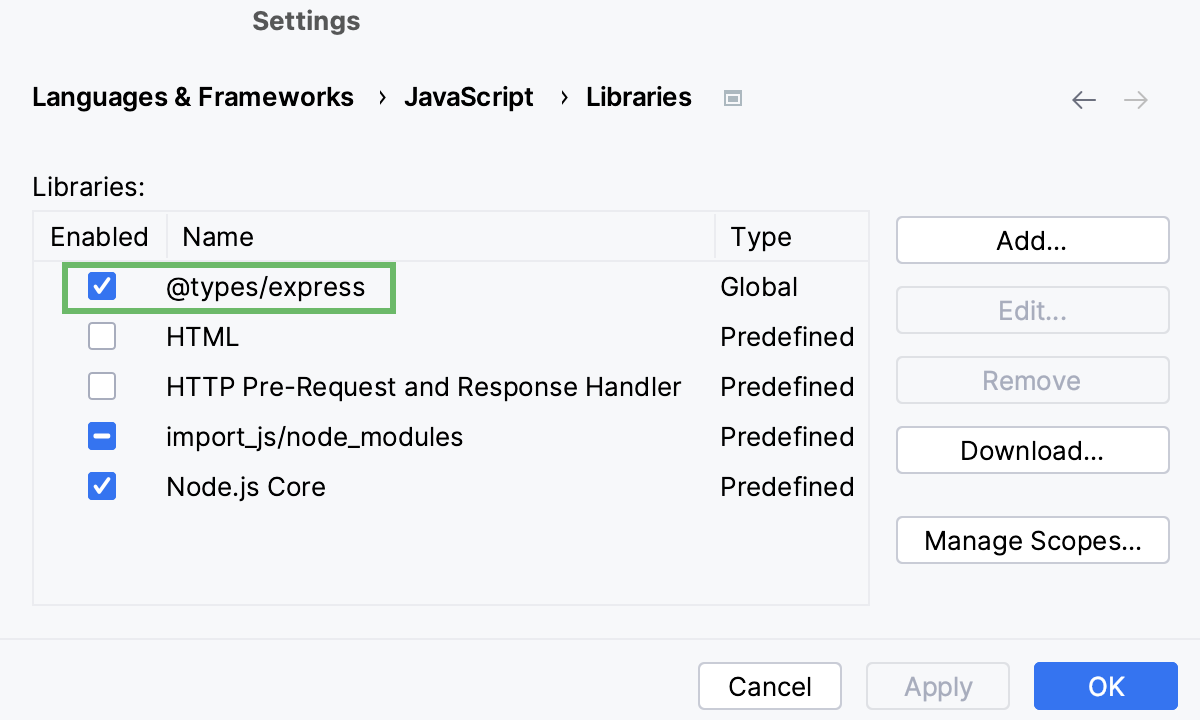Select the HTML row in the libraries table

coord(202,337)
